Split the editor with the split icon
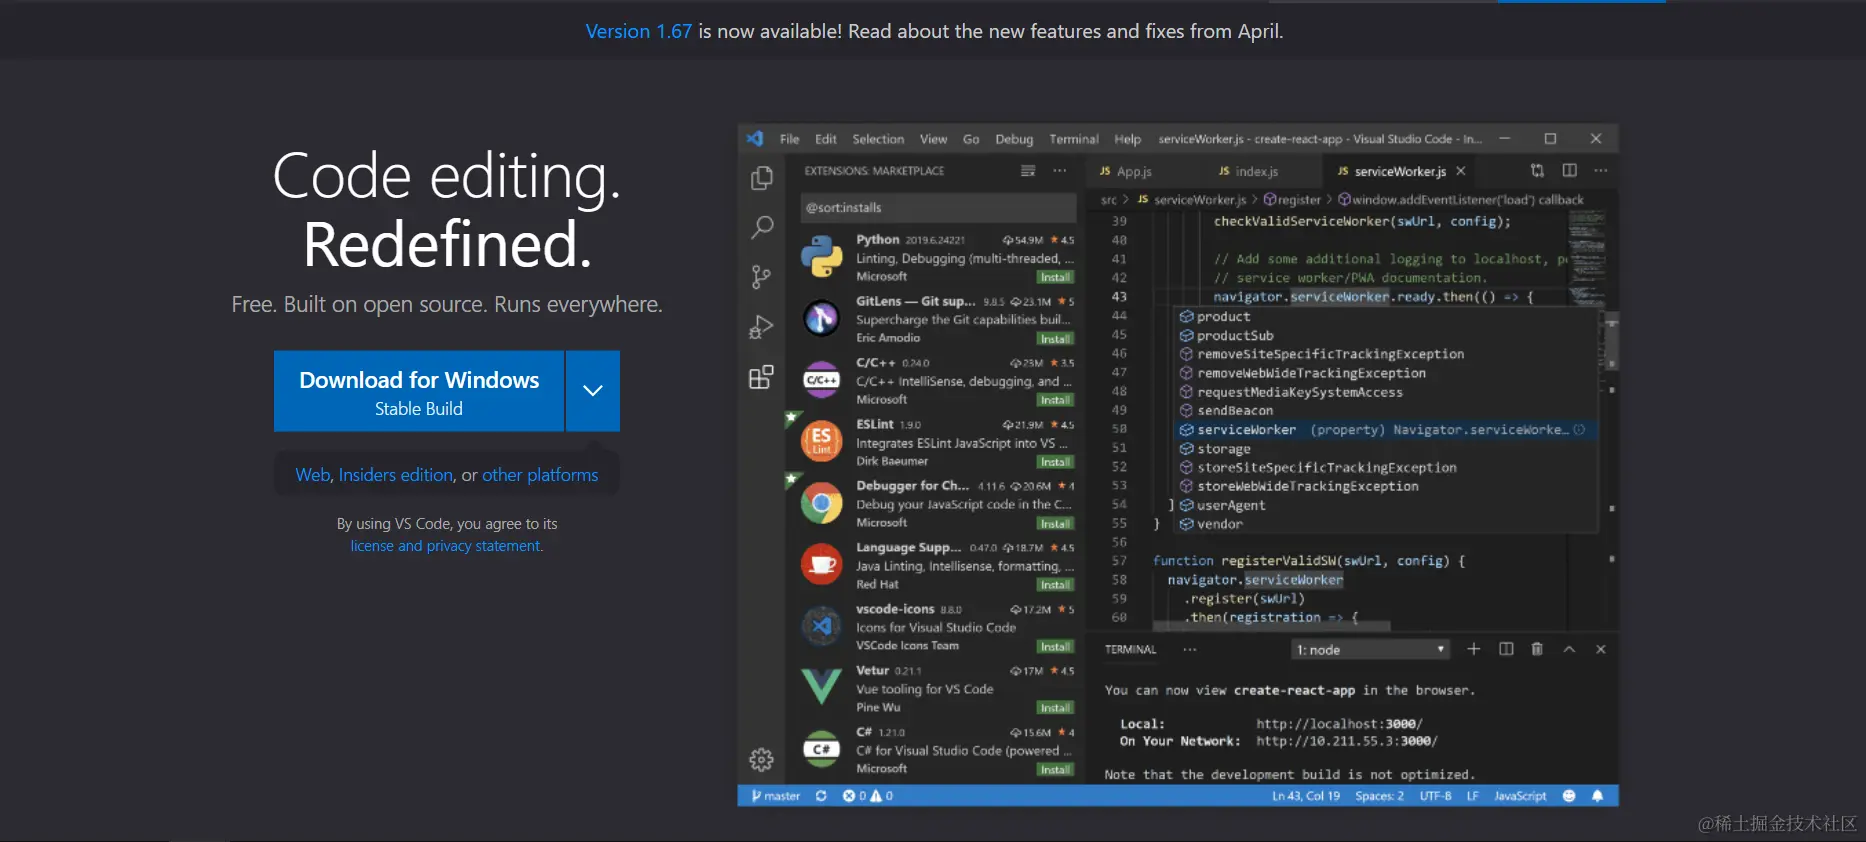The height and width of the screenshot is (842, 1866). [x=1570, y=171]
